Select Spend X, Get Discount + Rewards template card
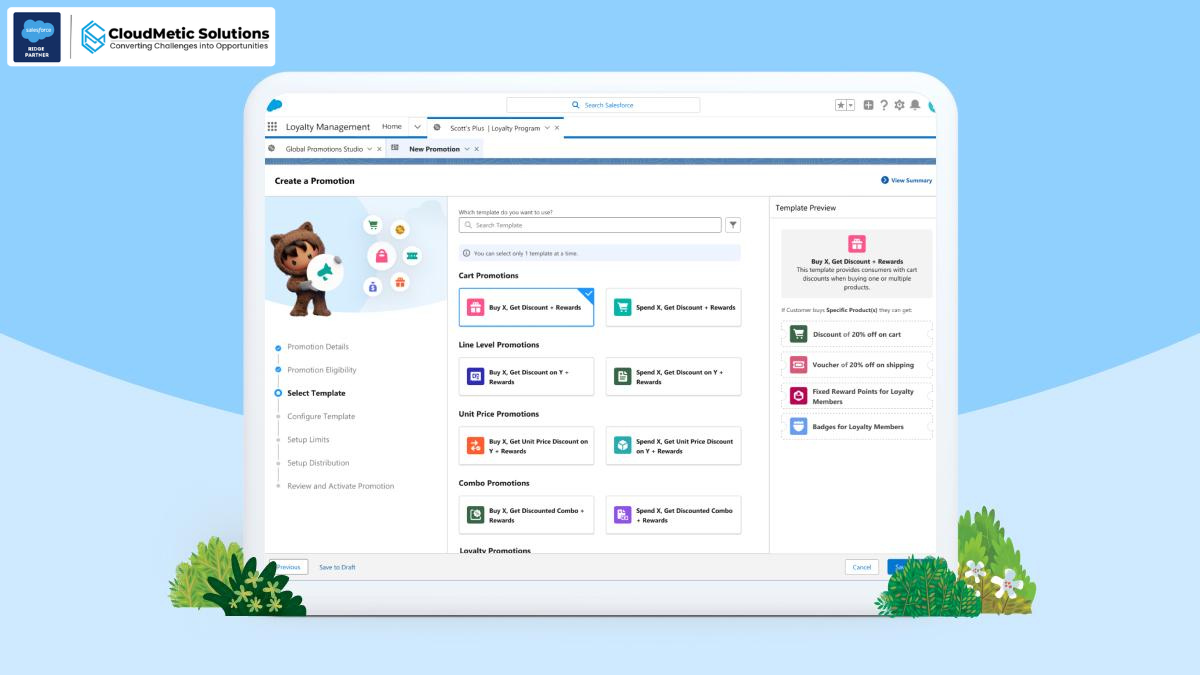The width and height of the screenshot is (1200, 675). [673, 307]
